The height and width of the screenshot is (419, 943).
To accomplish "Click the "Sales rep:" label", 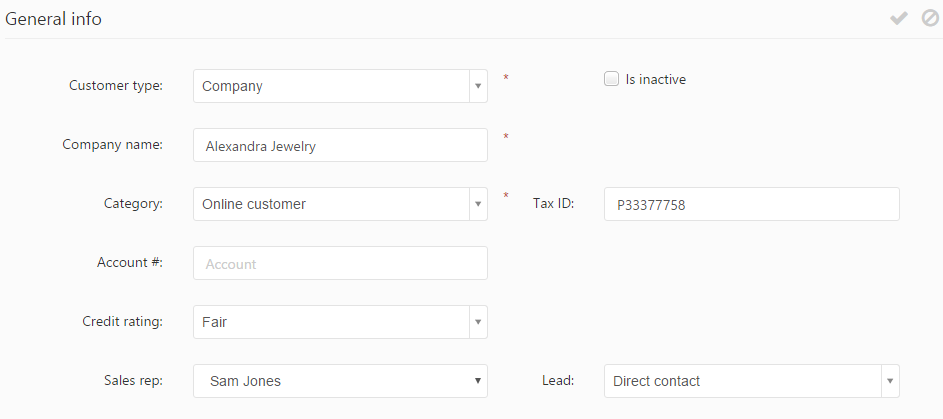I will pyautogui.click(x=133, y=381).
